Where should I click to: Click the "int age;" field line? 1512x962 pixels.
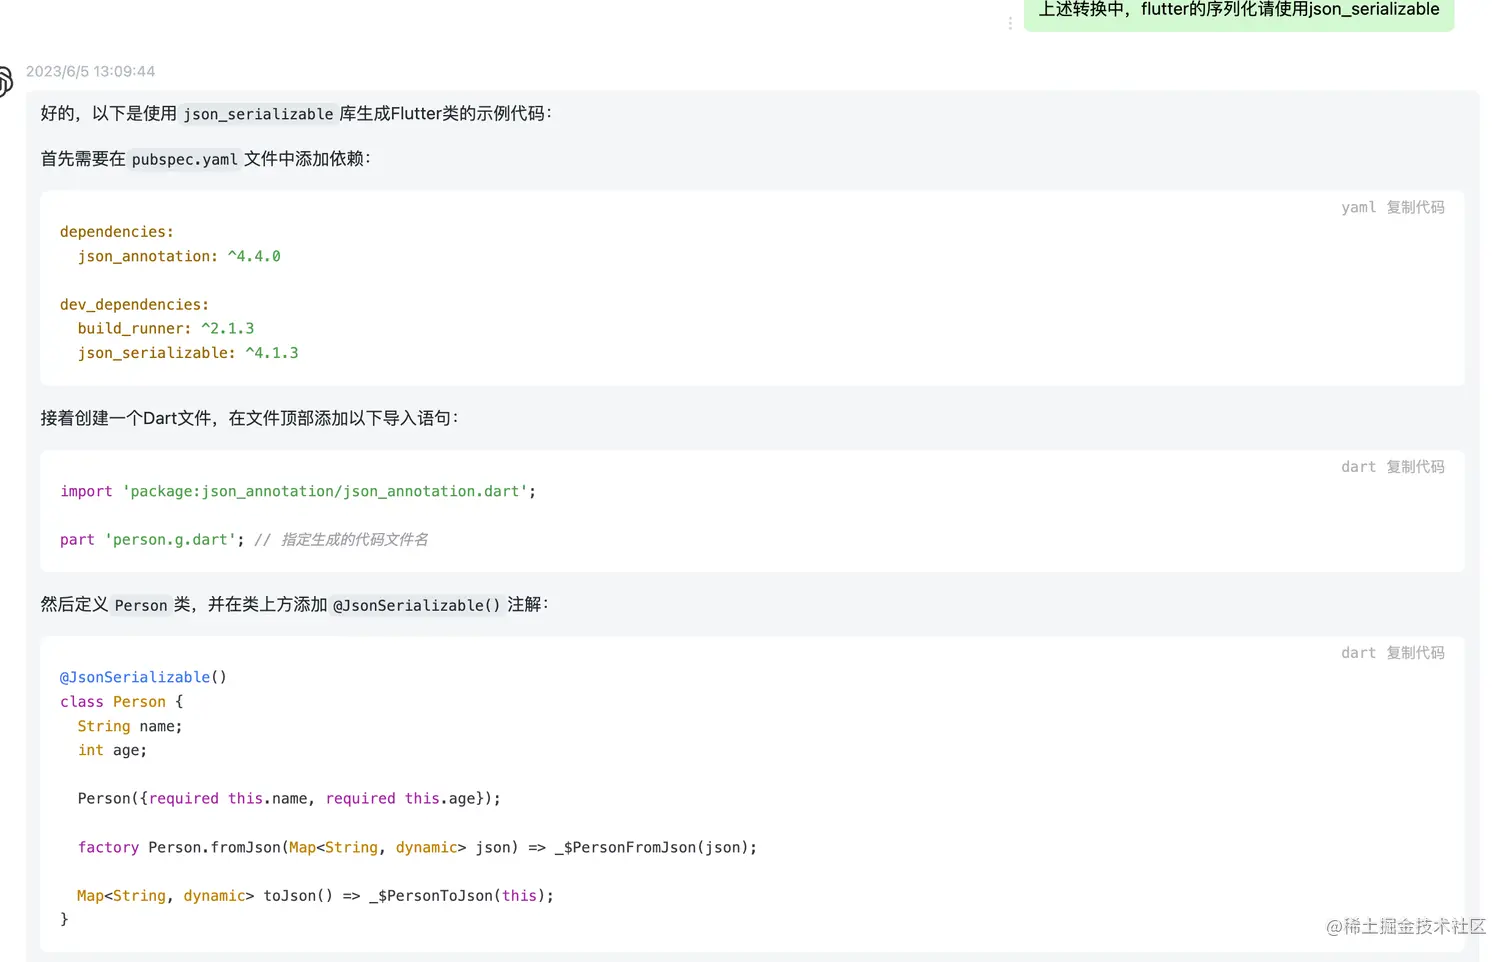click(x=112, y=750)
